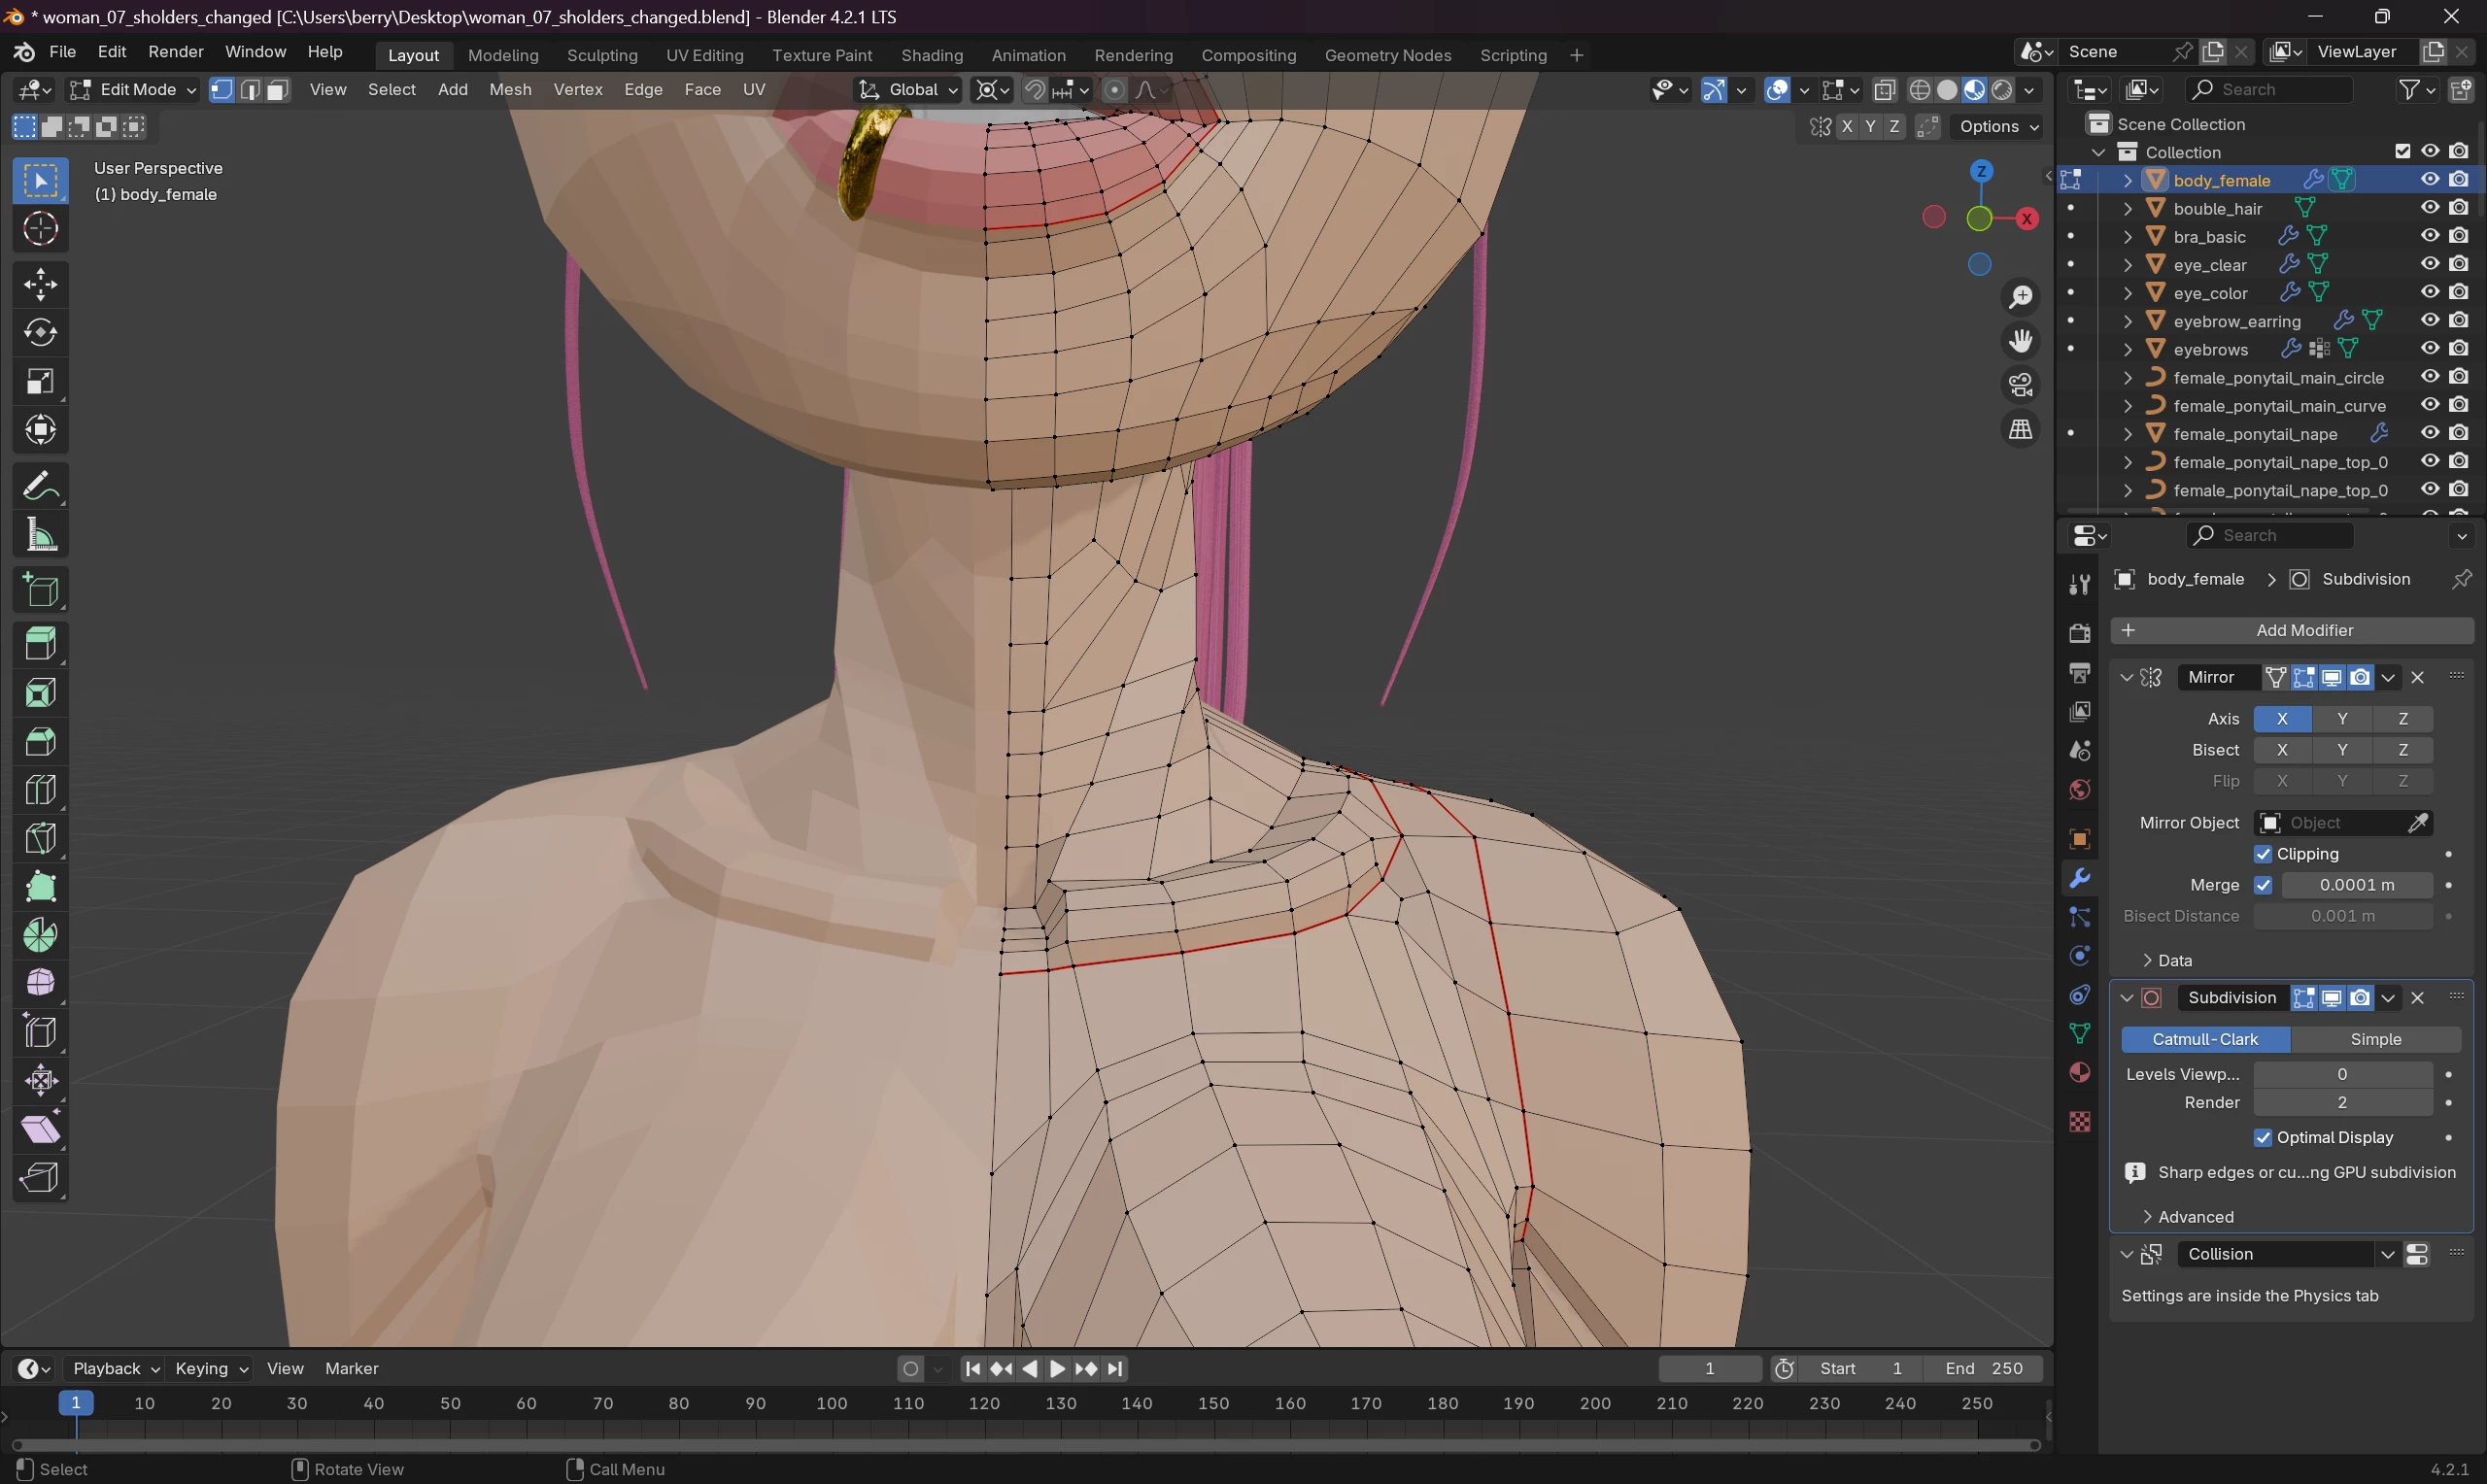Open the Material properties tab
The height and width of the screenshot is (1484, 2487).
(x=2079, y=1072)
